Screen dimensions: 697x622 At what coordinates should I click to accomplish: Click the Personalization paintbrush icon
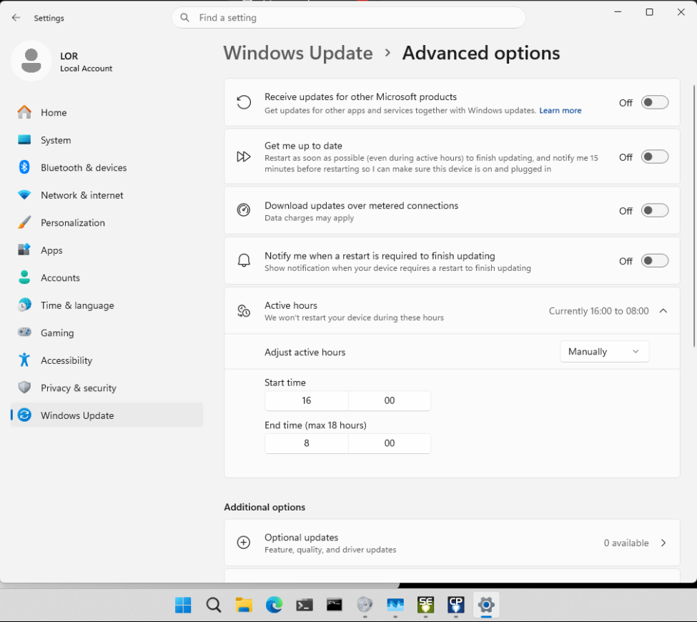click(x=24, y=222)
